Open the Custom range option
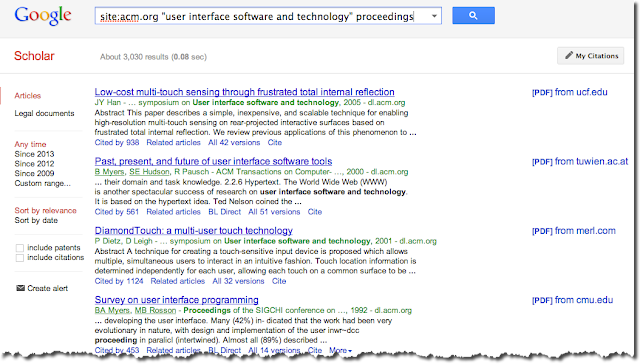This screenshot has width=640, height=364. (x=42, y=183)
